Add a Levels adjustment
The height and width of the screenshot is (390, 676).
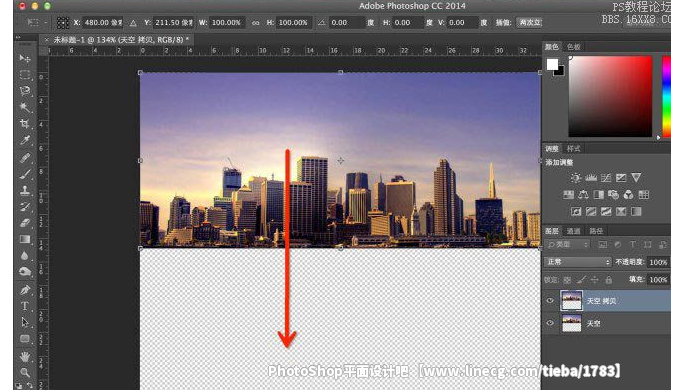click(x=591, y=178)
